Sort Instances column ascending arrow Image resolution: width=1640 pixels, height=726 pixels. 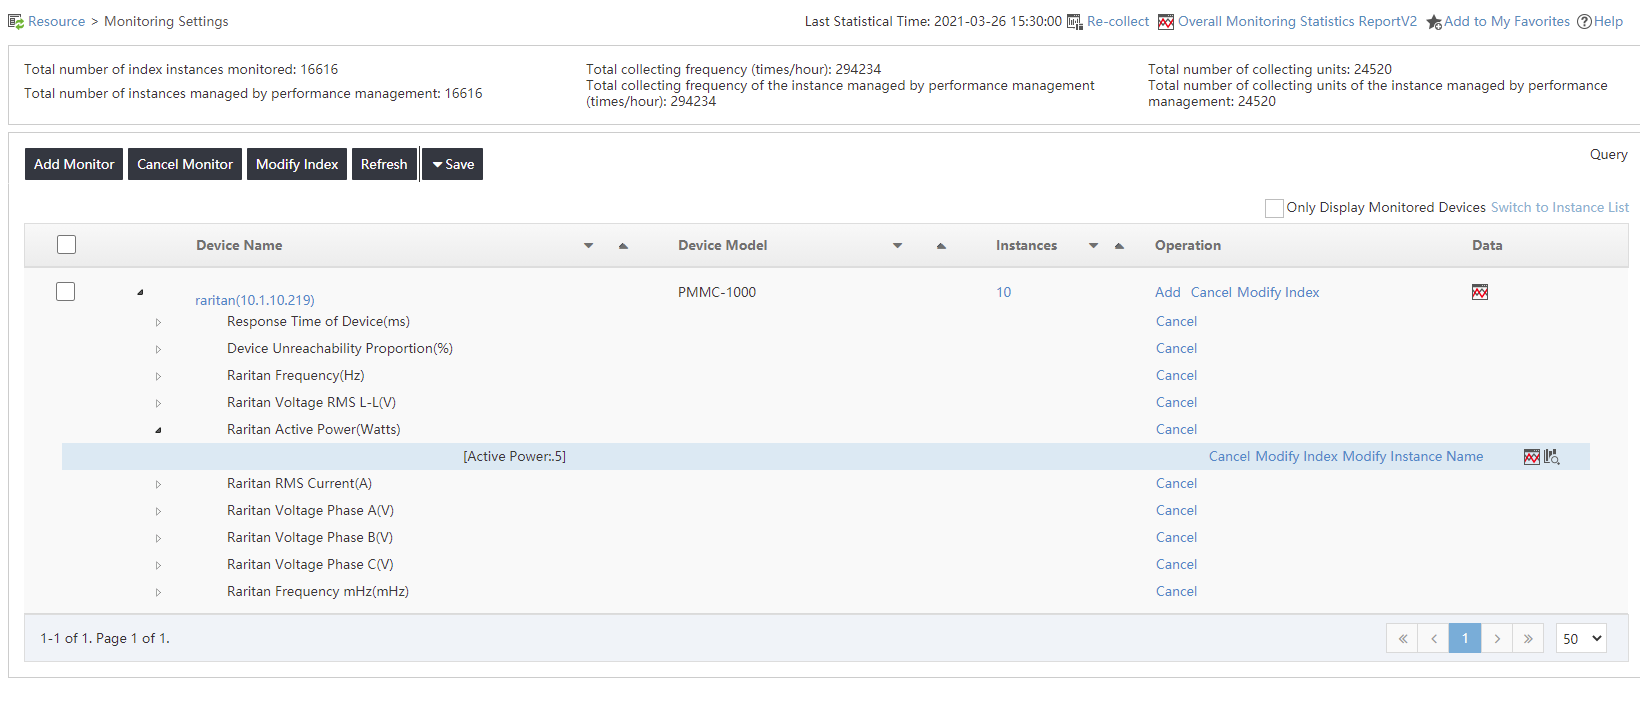click(1119, 246)
